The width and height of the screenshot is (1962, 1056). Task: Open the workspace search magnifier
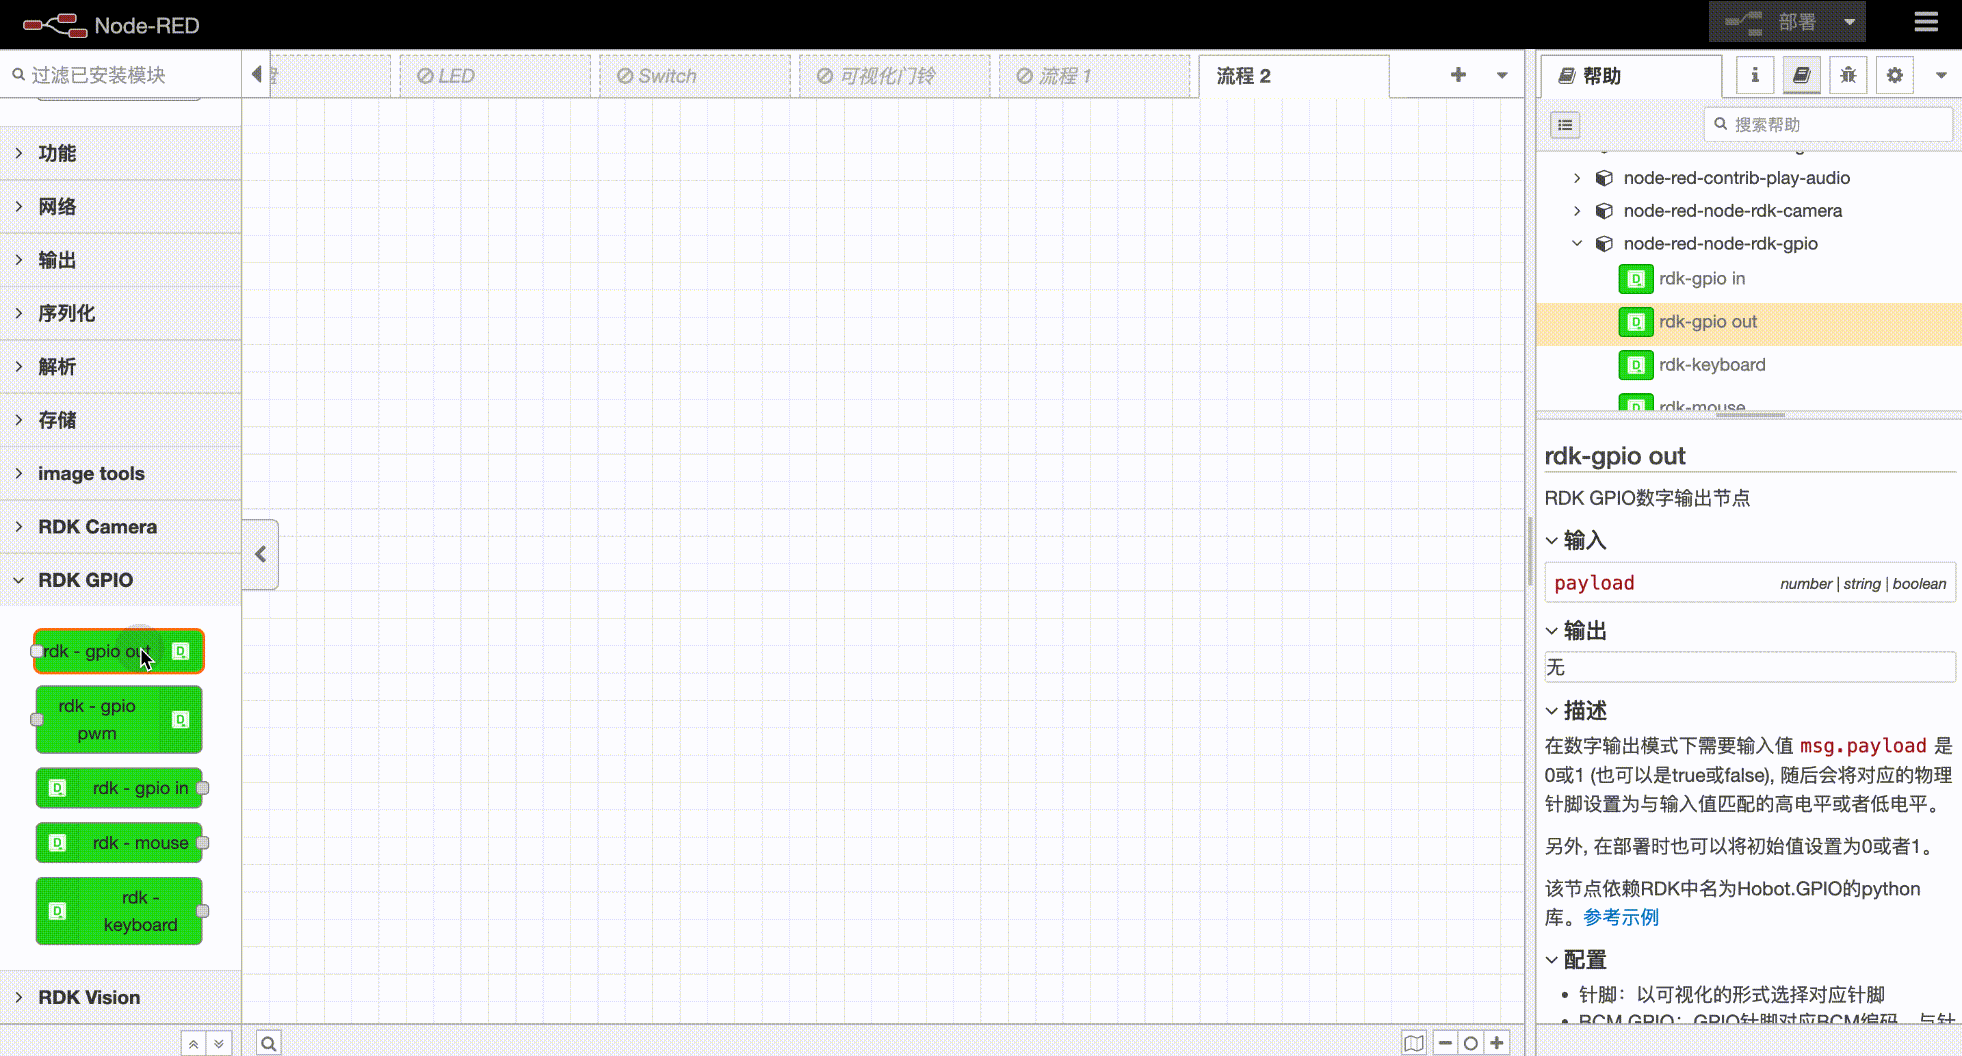pyautogui.click(x=268, y=1043)
